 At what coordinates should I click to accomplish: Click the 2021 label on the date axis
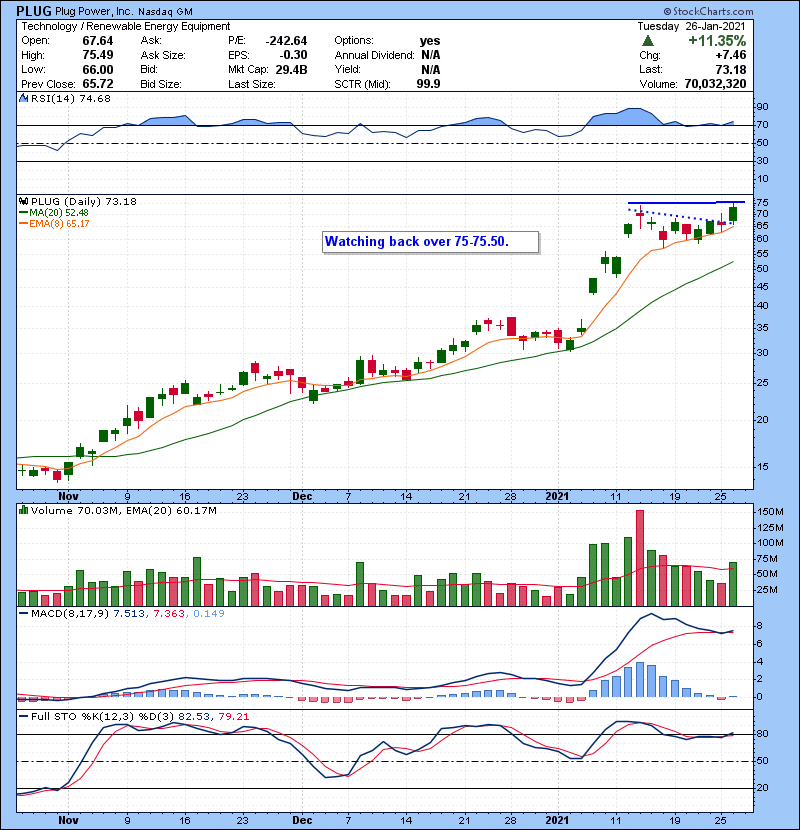557,496
